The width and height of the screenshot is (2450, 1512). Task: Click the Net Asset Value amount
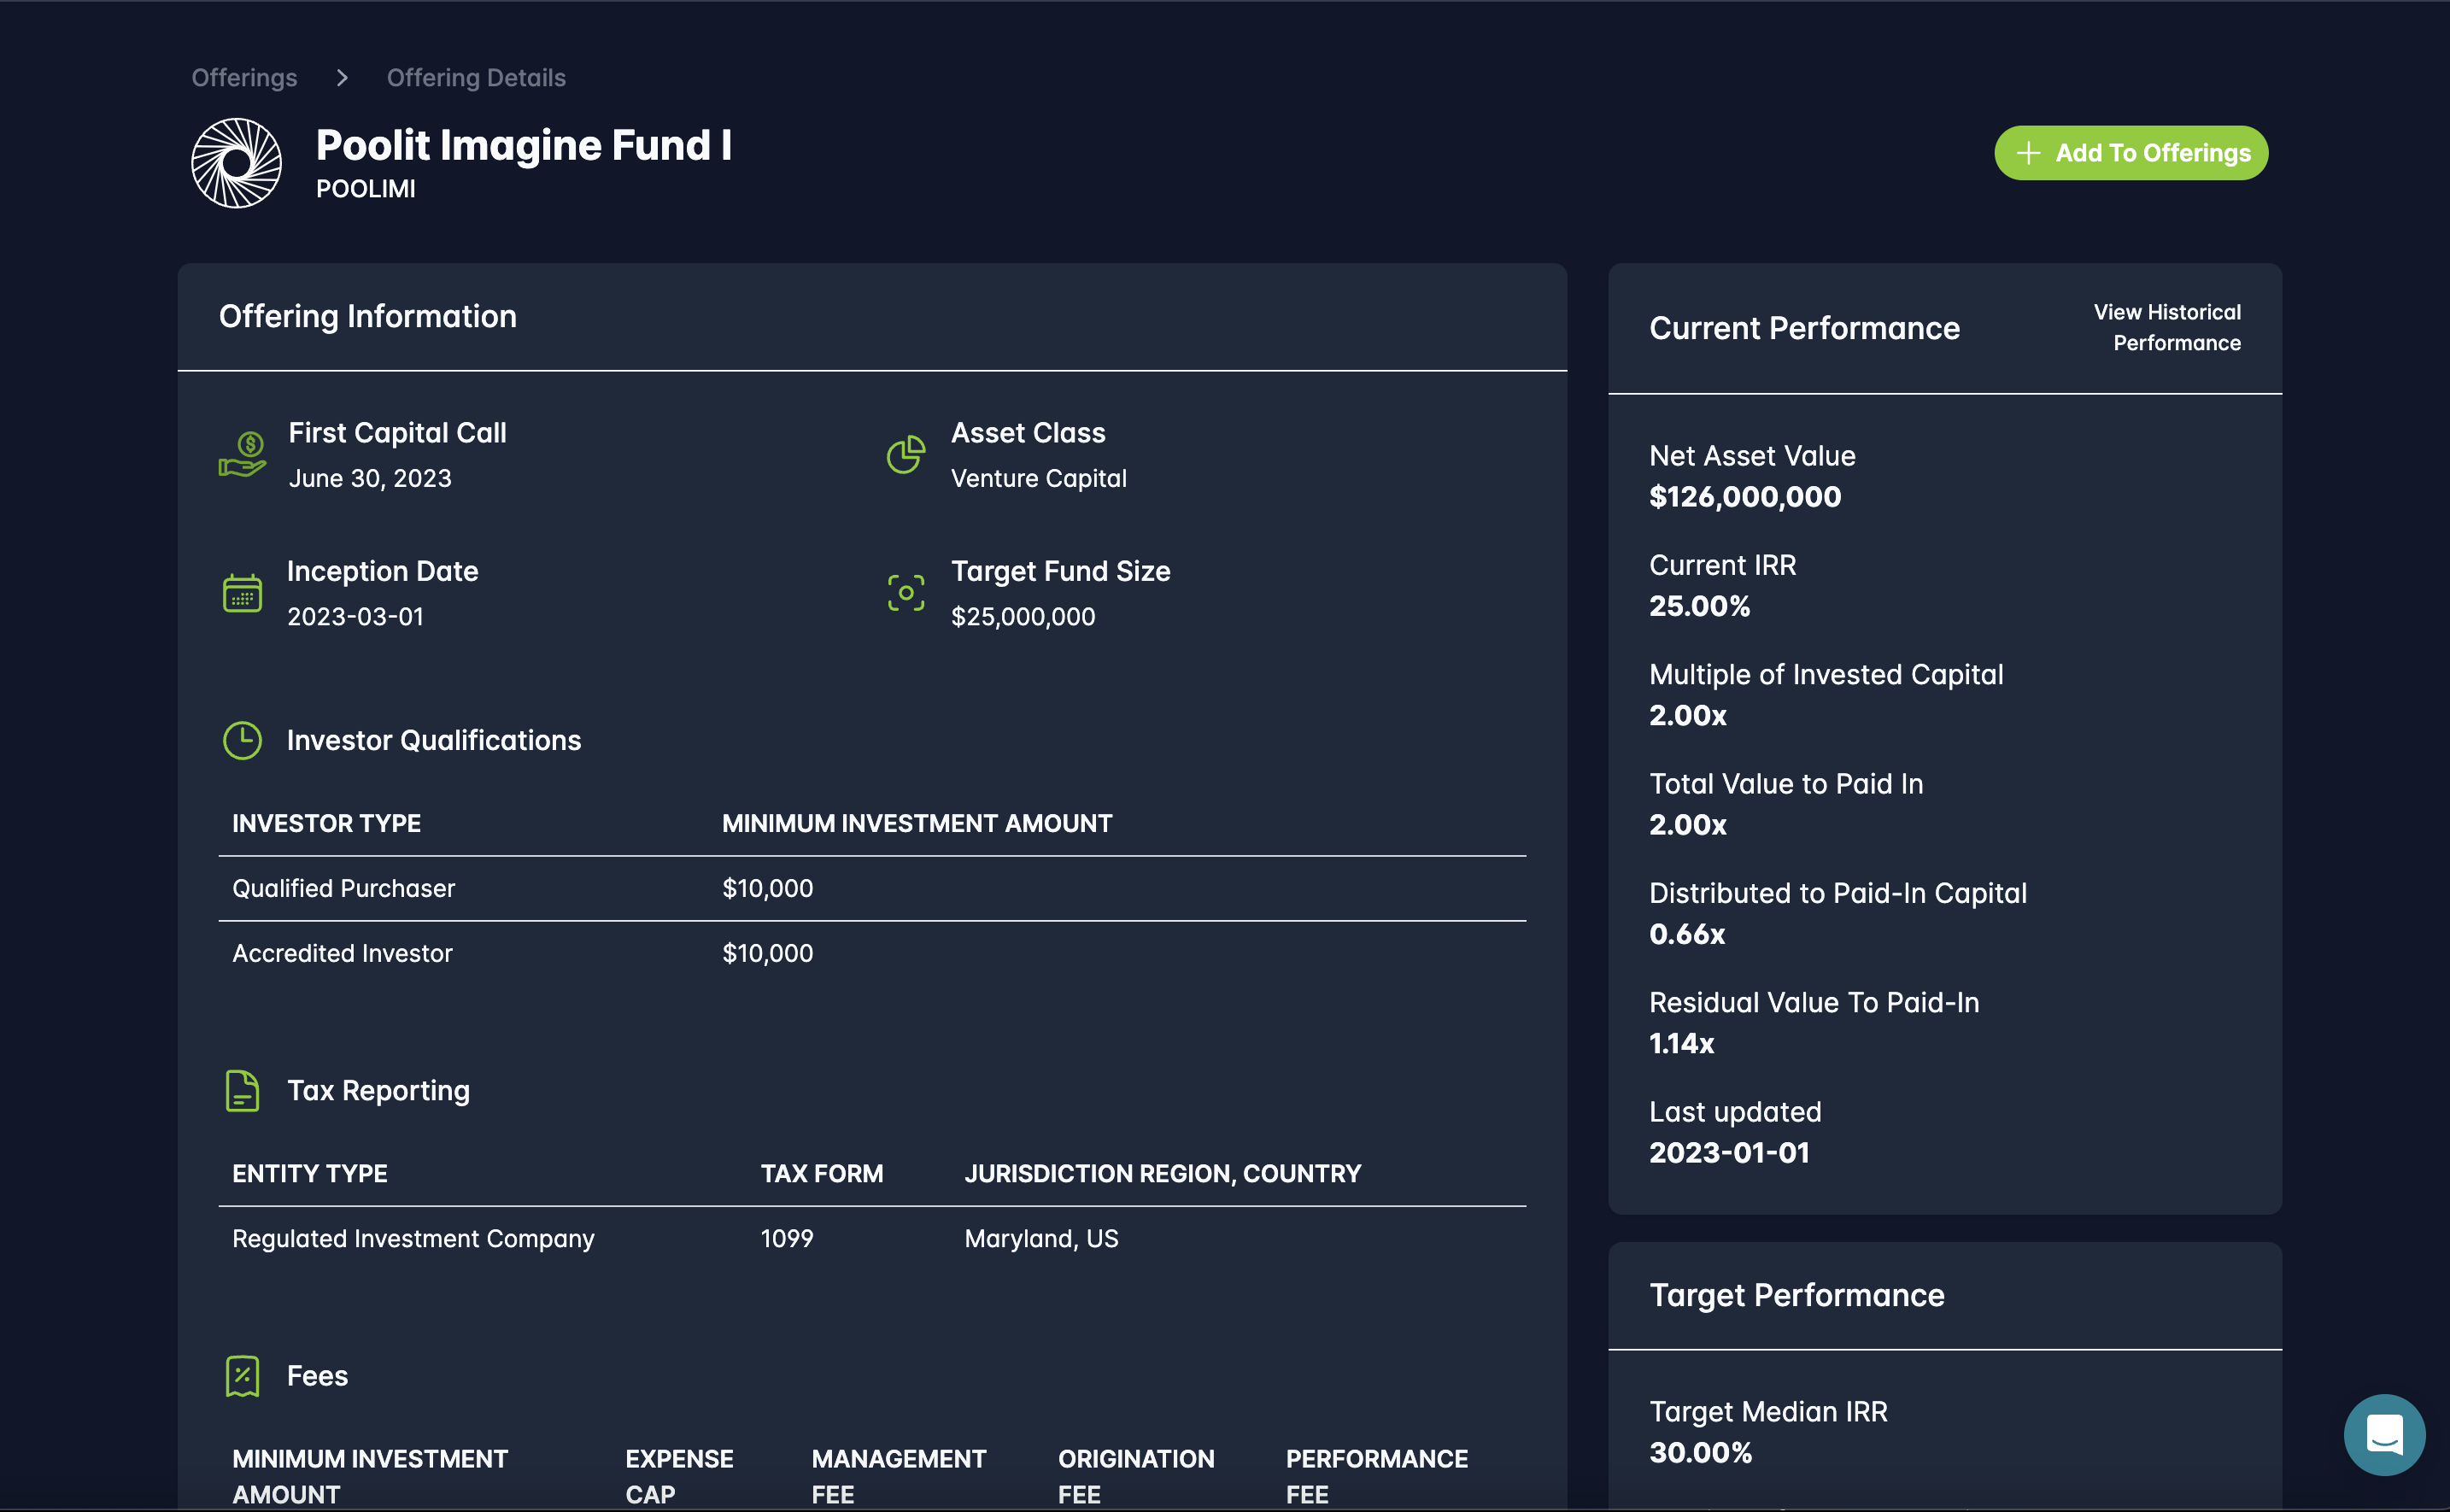1745,497
